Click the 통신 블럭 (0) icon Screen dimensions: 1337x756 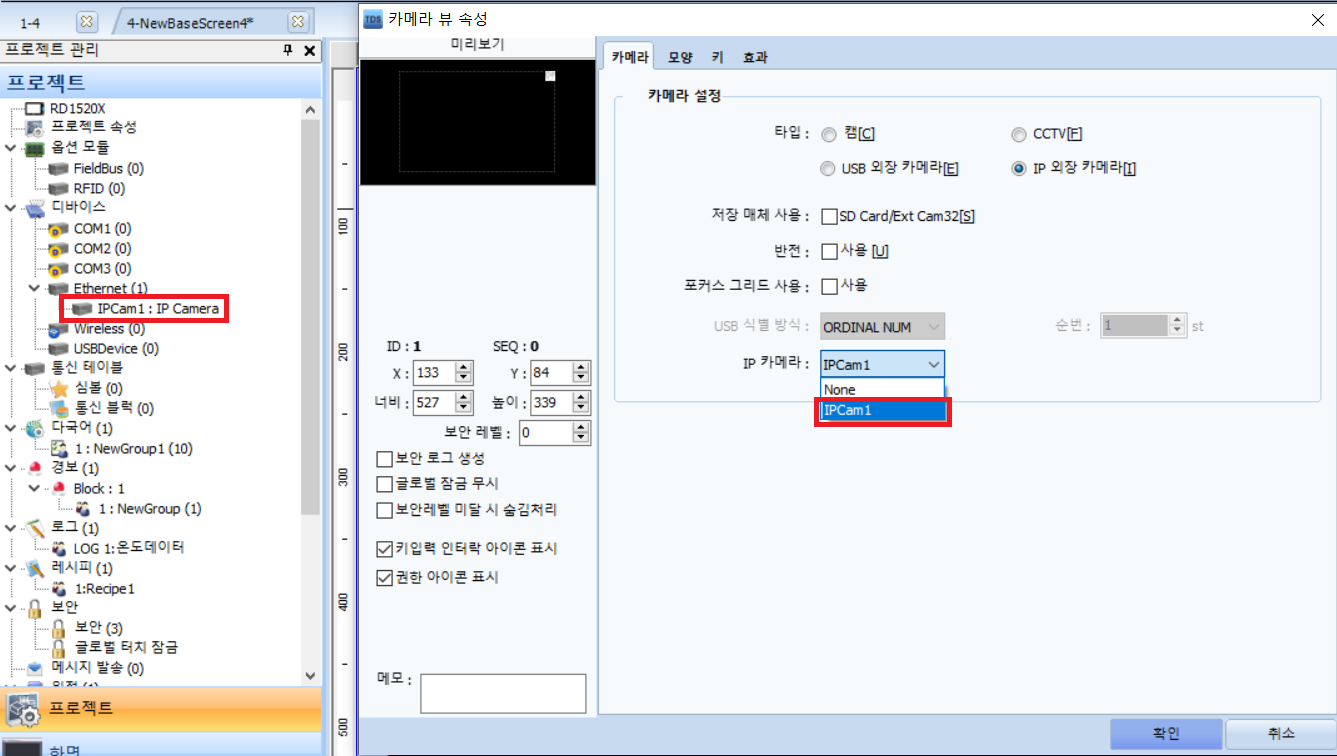(x=58, y=408)
